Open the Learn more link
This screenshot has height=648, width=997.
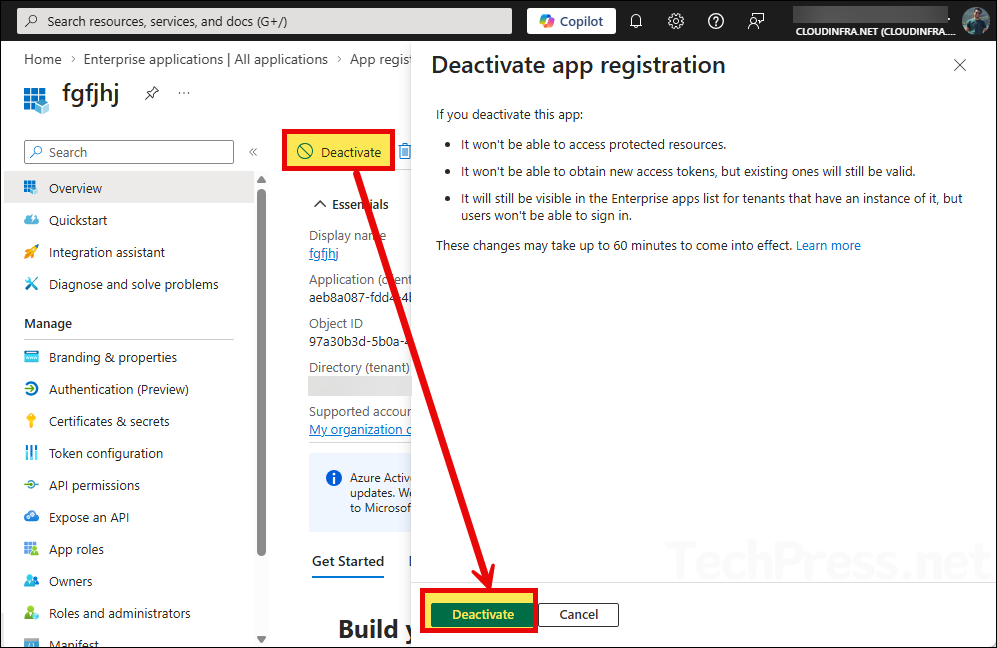point(828,245)
